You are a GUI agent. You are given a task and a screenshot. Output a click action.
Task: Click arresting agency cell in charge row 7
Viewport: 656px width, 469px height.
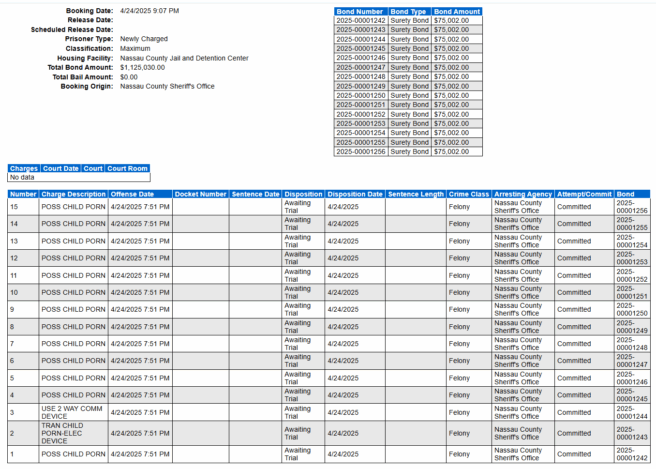(523, 343)
